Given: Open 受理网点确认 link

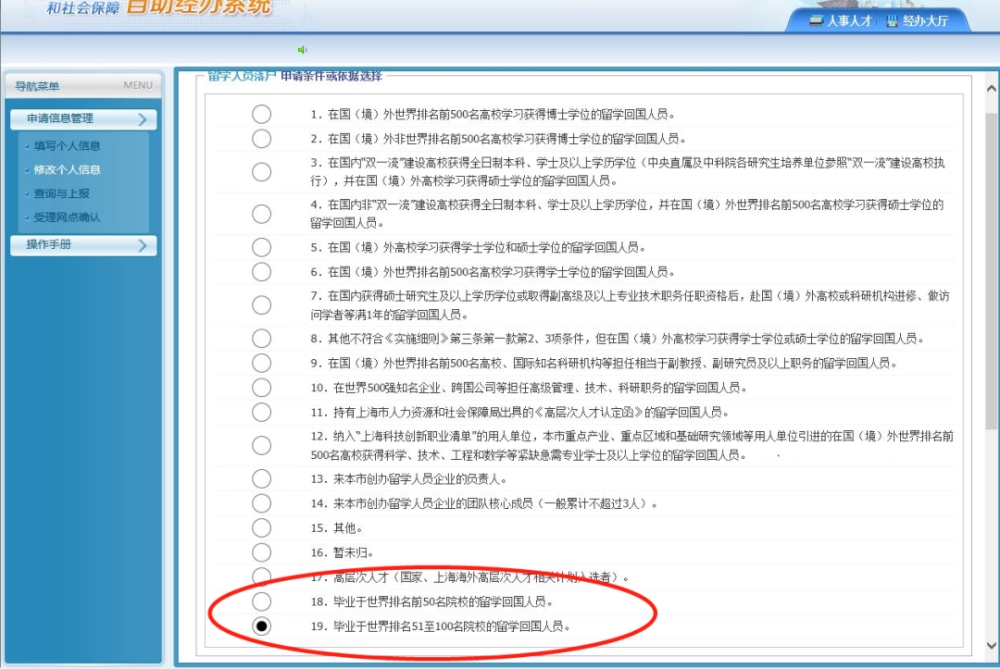Looking at the screenshot, I should tap(67, 217).
